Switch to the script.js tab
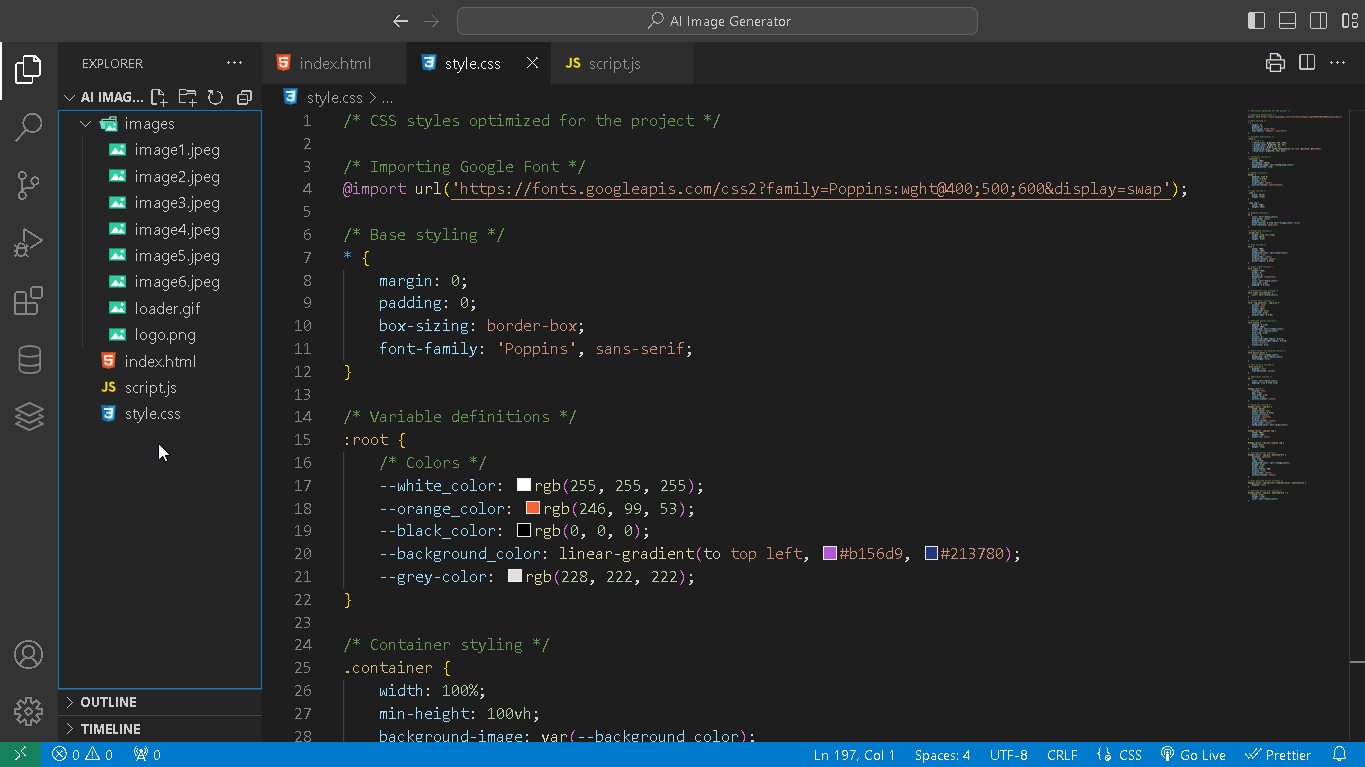Screen dimensions: 1365x767 613,62
